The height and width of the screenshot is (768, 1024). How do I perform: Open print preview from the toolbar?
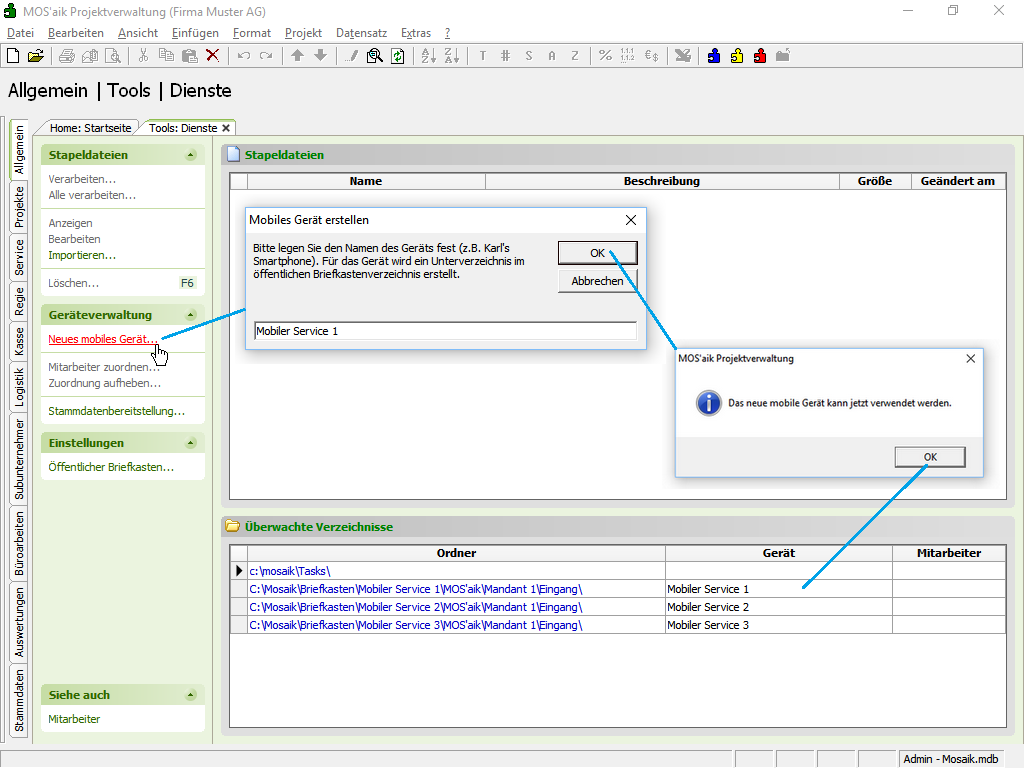[x=113, y=56]
